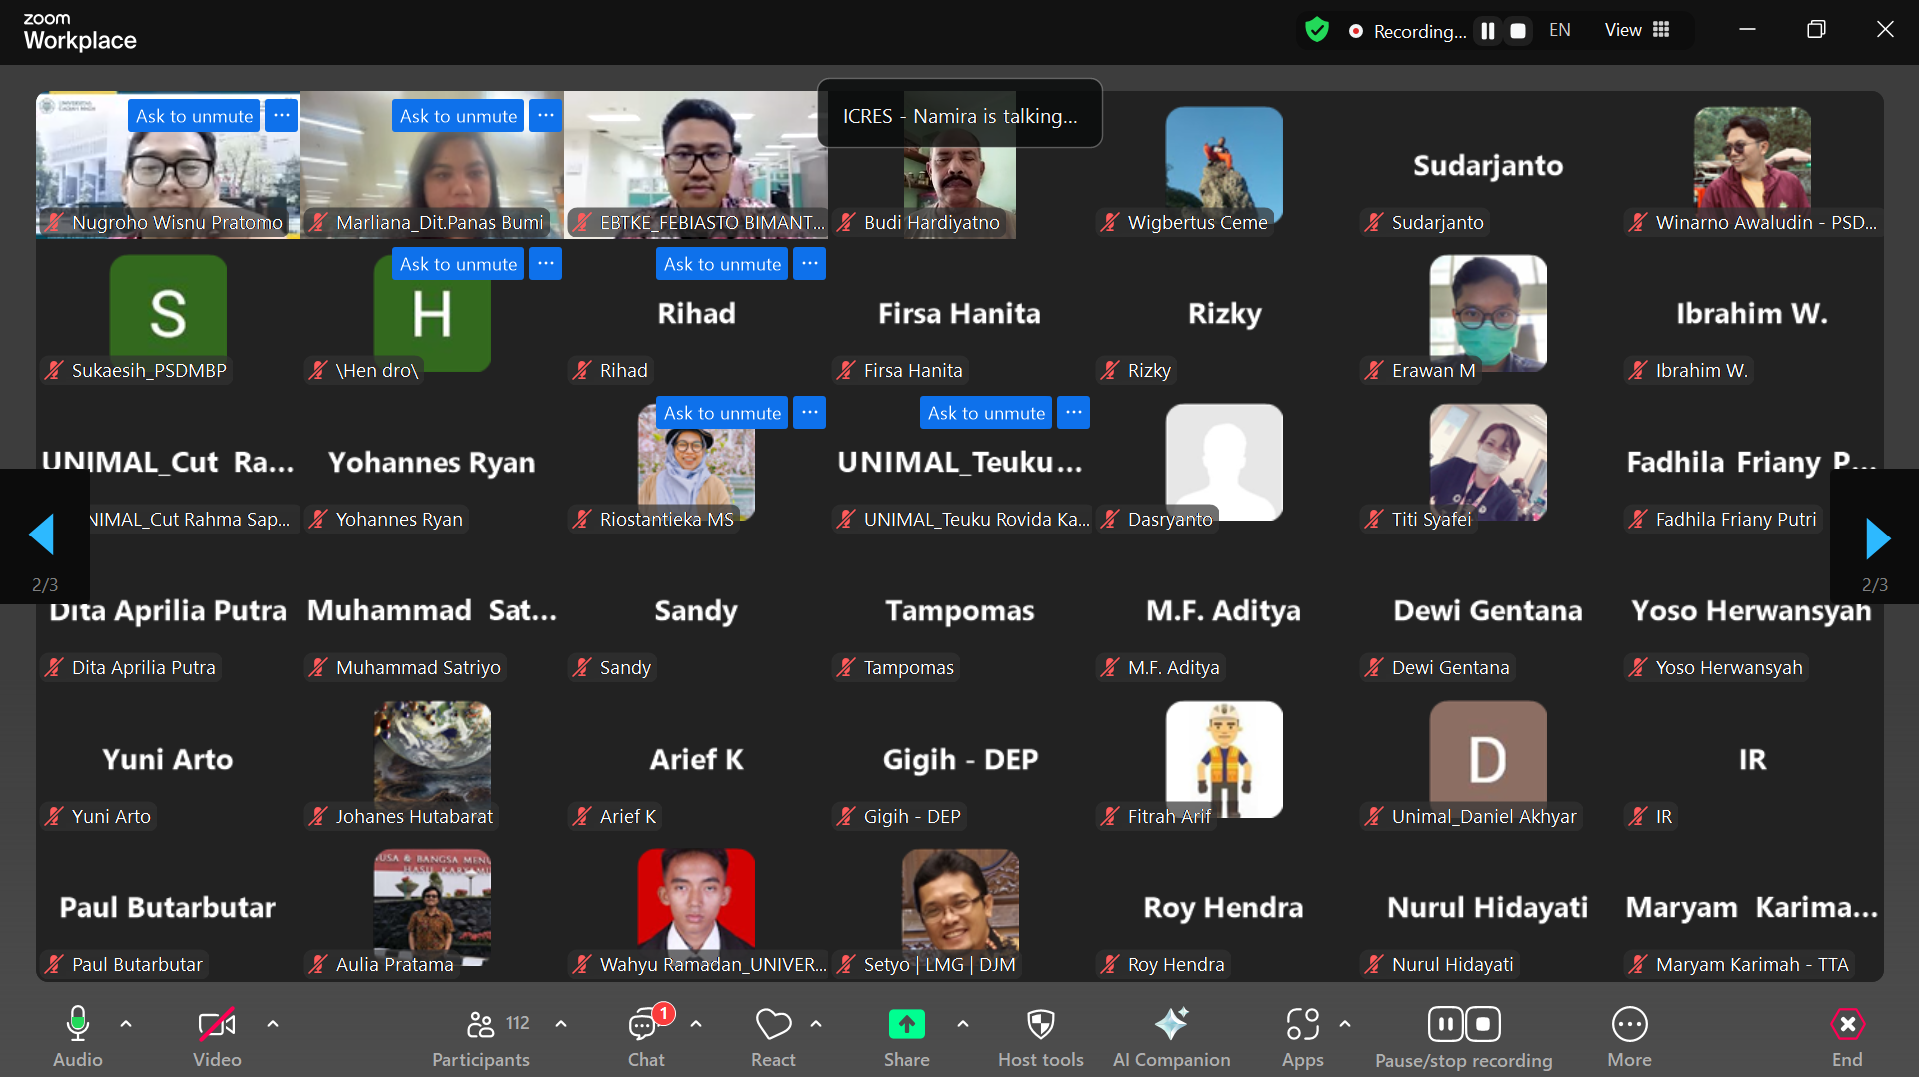The image size is (1919, 1077).
Task: Turn on the Video camera
Action: pos(217,1036)
